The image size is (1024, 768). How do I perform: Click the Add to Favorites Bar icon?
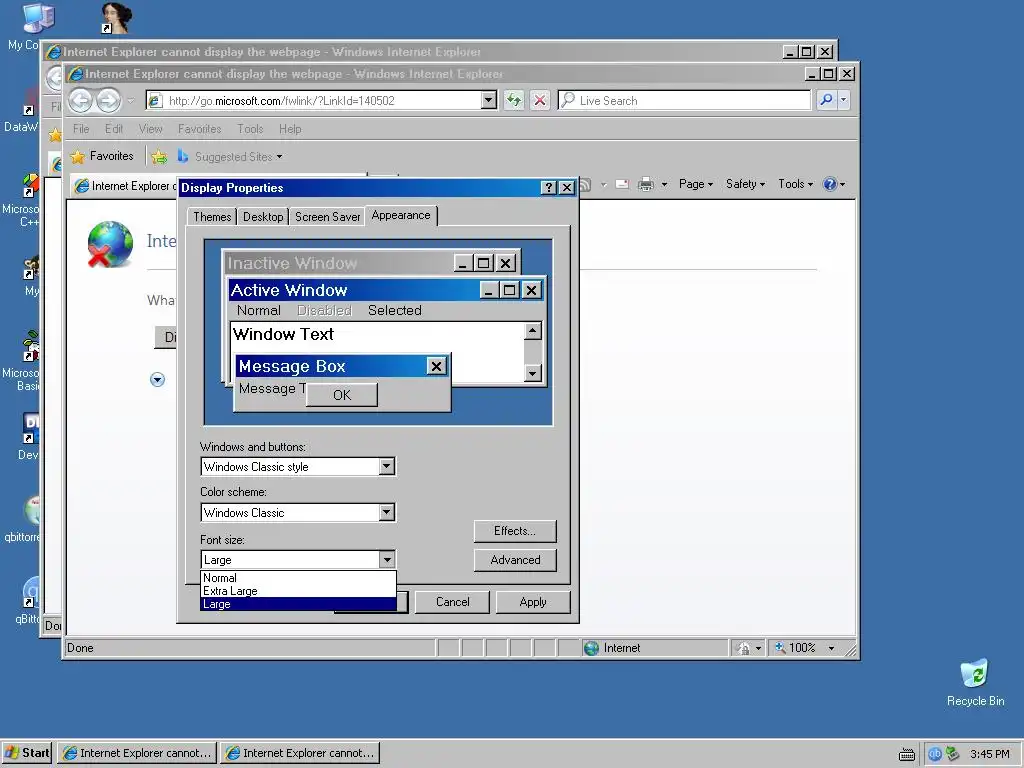159,157
